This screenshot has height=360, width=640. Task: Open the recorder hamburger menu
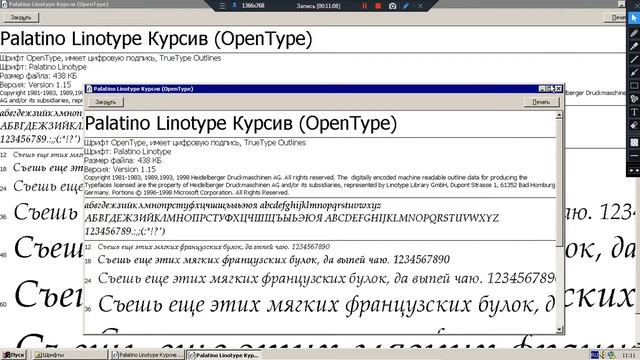click(x=222, y=6)
